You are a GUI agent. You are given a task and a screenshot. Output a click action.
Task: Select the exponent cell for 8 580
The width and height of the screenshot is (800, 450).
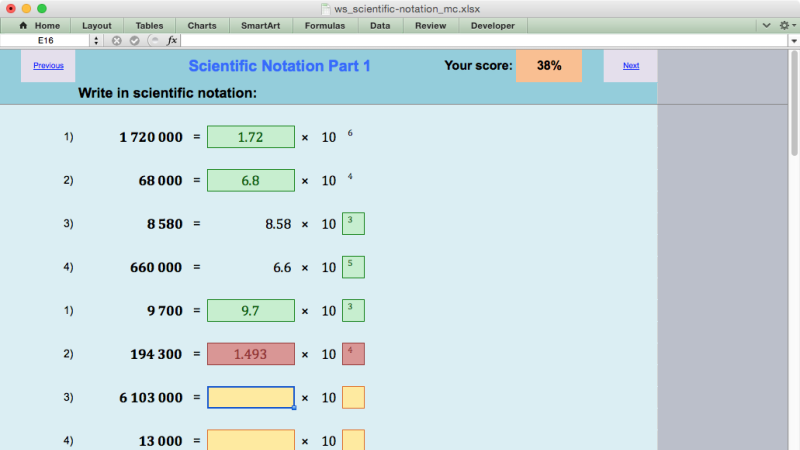tap(353, 223)
